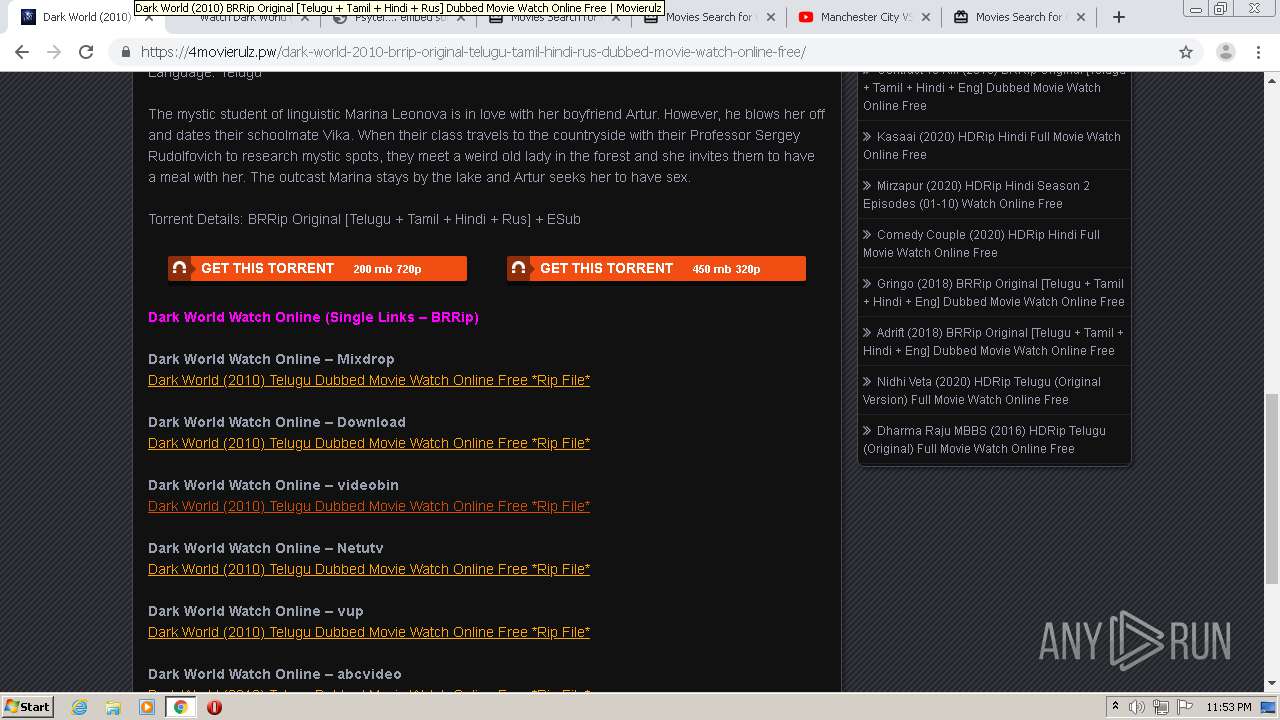Open Adrift (2018) BRRip sidebar link
This screenshot has height=720, width=1280.
(993, 341)
